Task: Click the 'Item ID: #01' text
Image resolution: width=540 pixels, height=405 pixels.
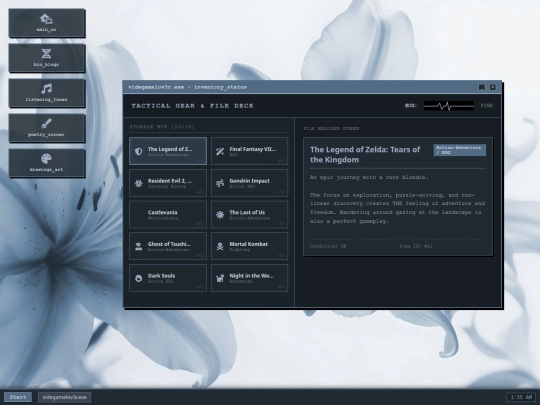Action: tap(416, 246)
